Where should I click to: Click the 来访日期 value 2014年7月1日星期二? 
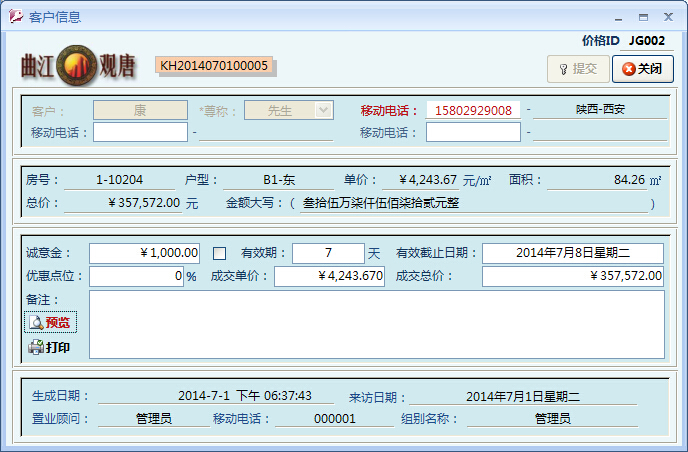[x=523, y=396]
